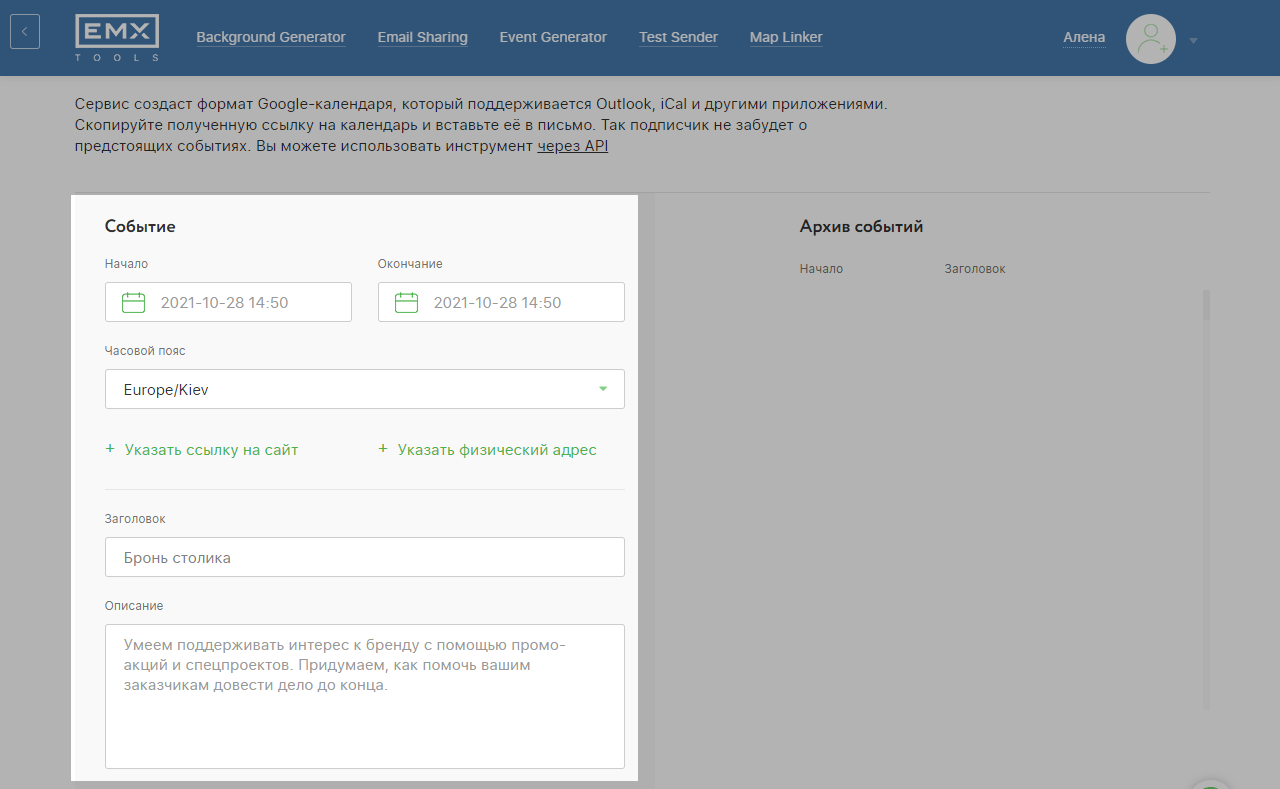
Task: Follow the "через API" link
Action: (572, 146)
